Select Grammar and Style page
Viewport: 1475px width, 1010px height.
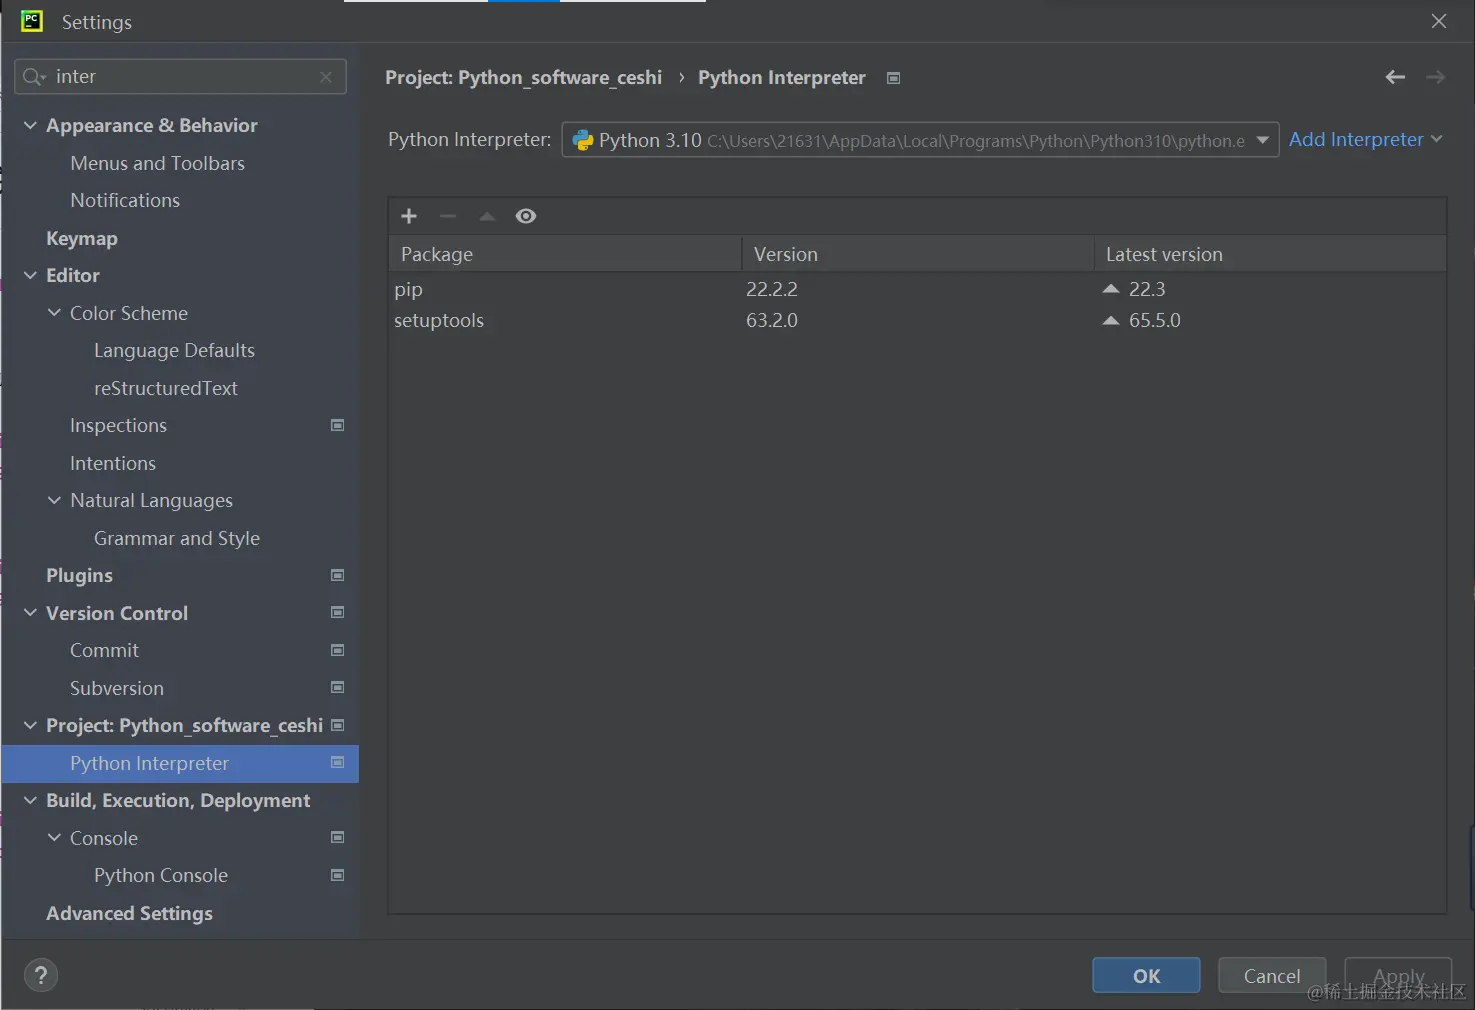177,538
